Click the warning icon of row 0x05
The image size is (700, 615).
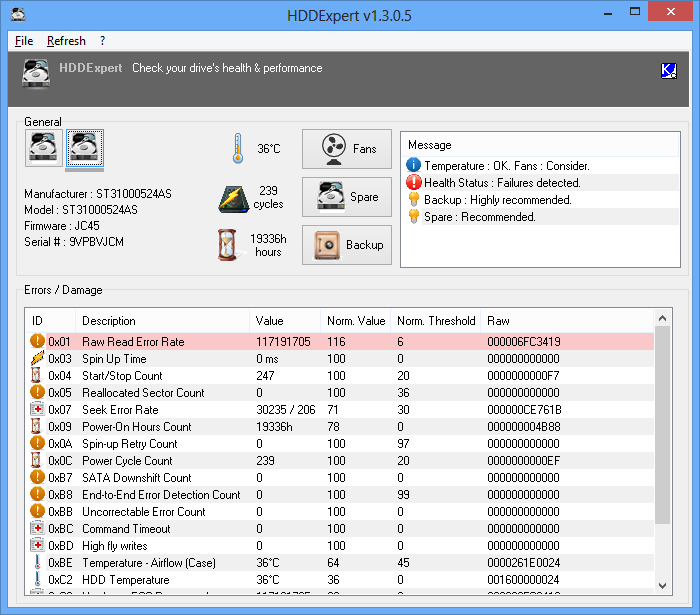(x=37, y=392)
